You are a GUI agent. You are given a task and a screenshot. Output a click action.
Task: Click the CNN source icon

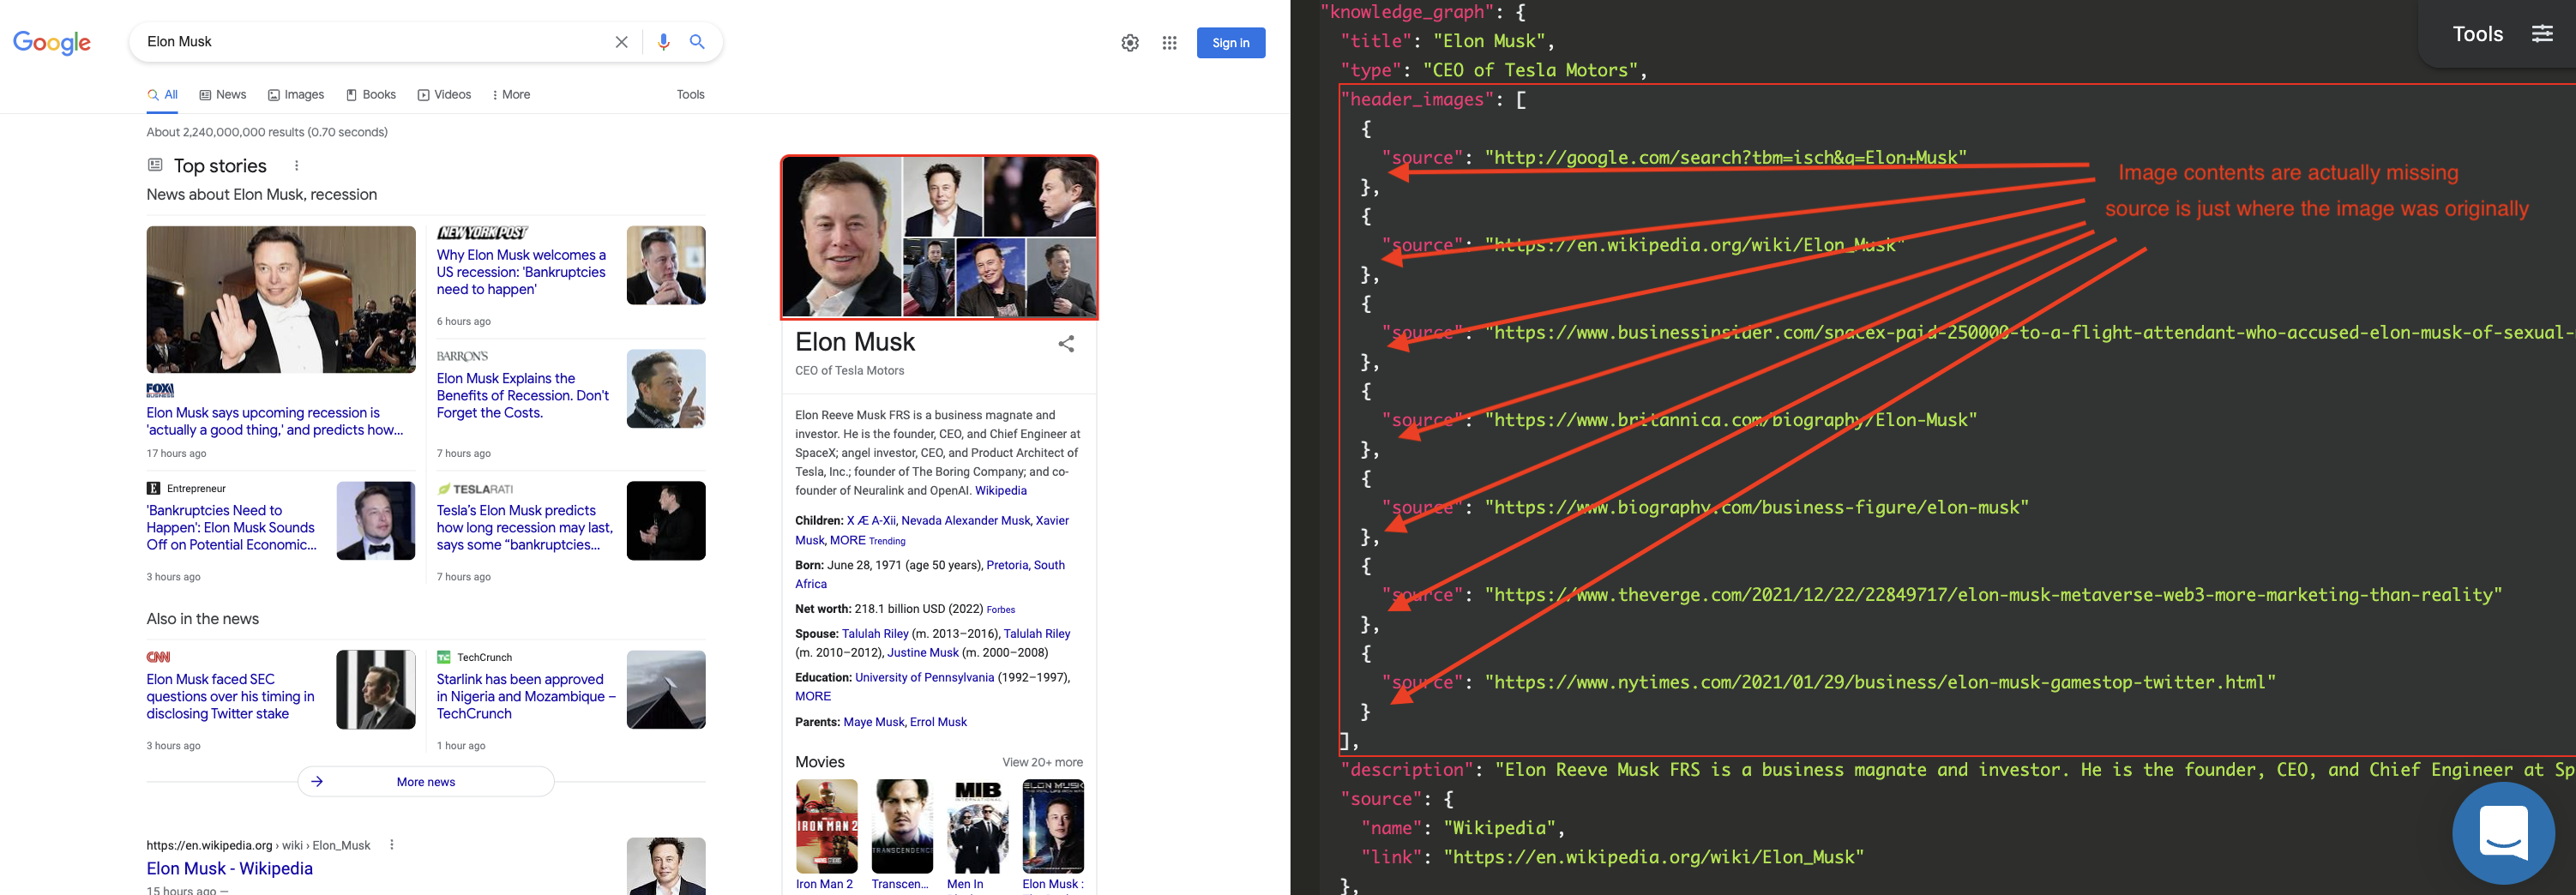coord(157,657)
